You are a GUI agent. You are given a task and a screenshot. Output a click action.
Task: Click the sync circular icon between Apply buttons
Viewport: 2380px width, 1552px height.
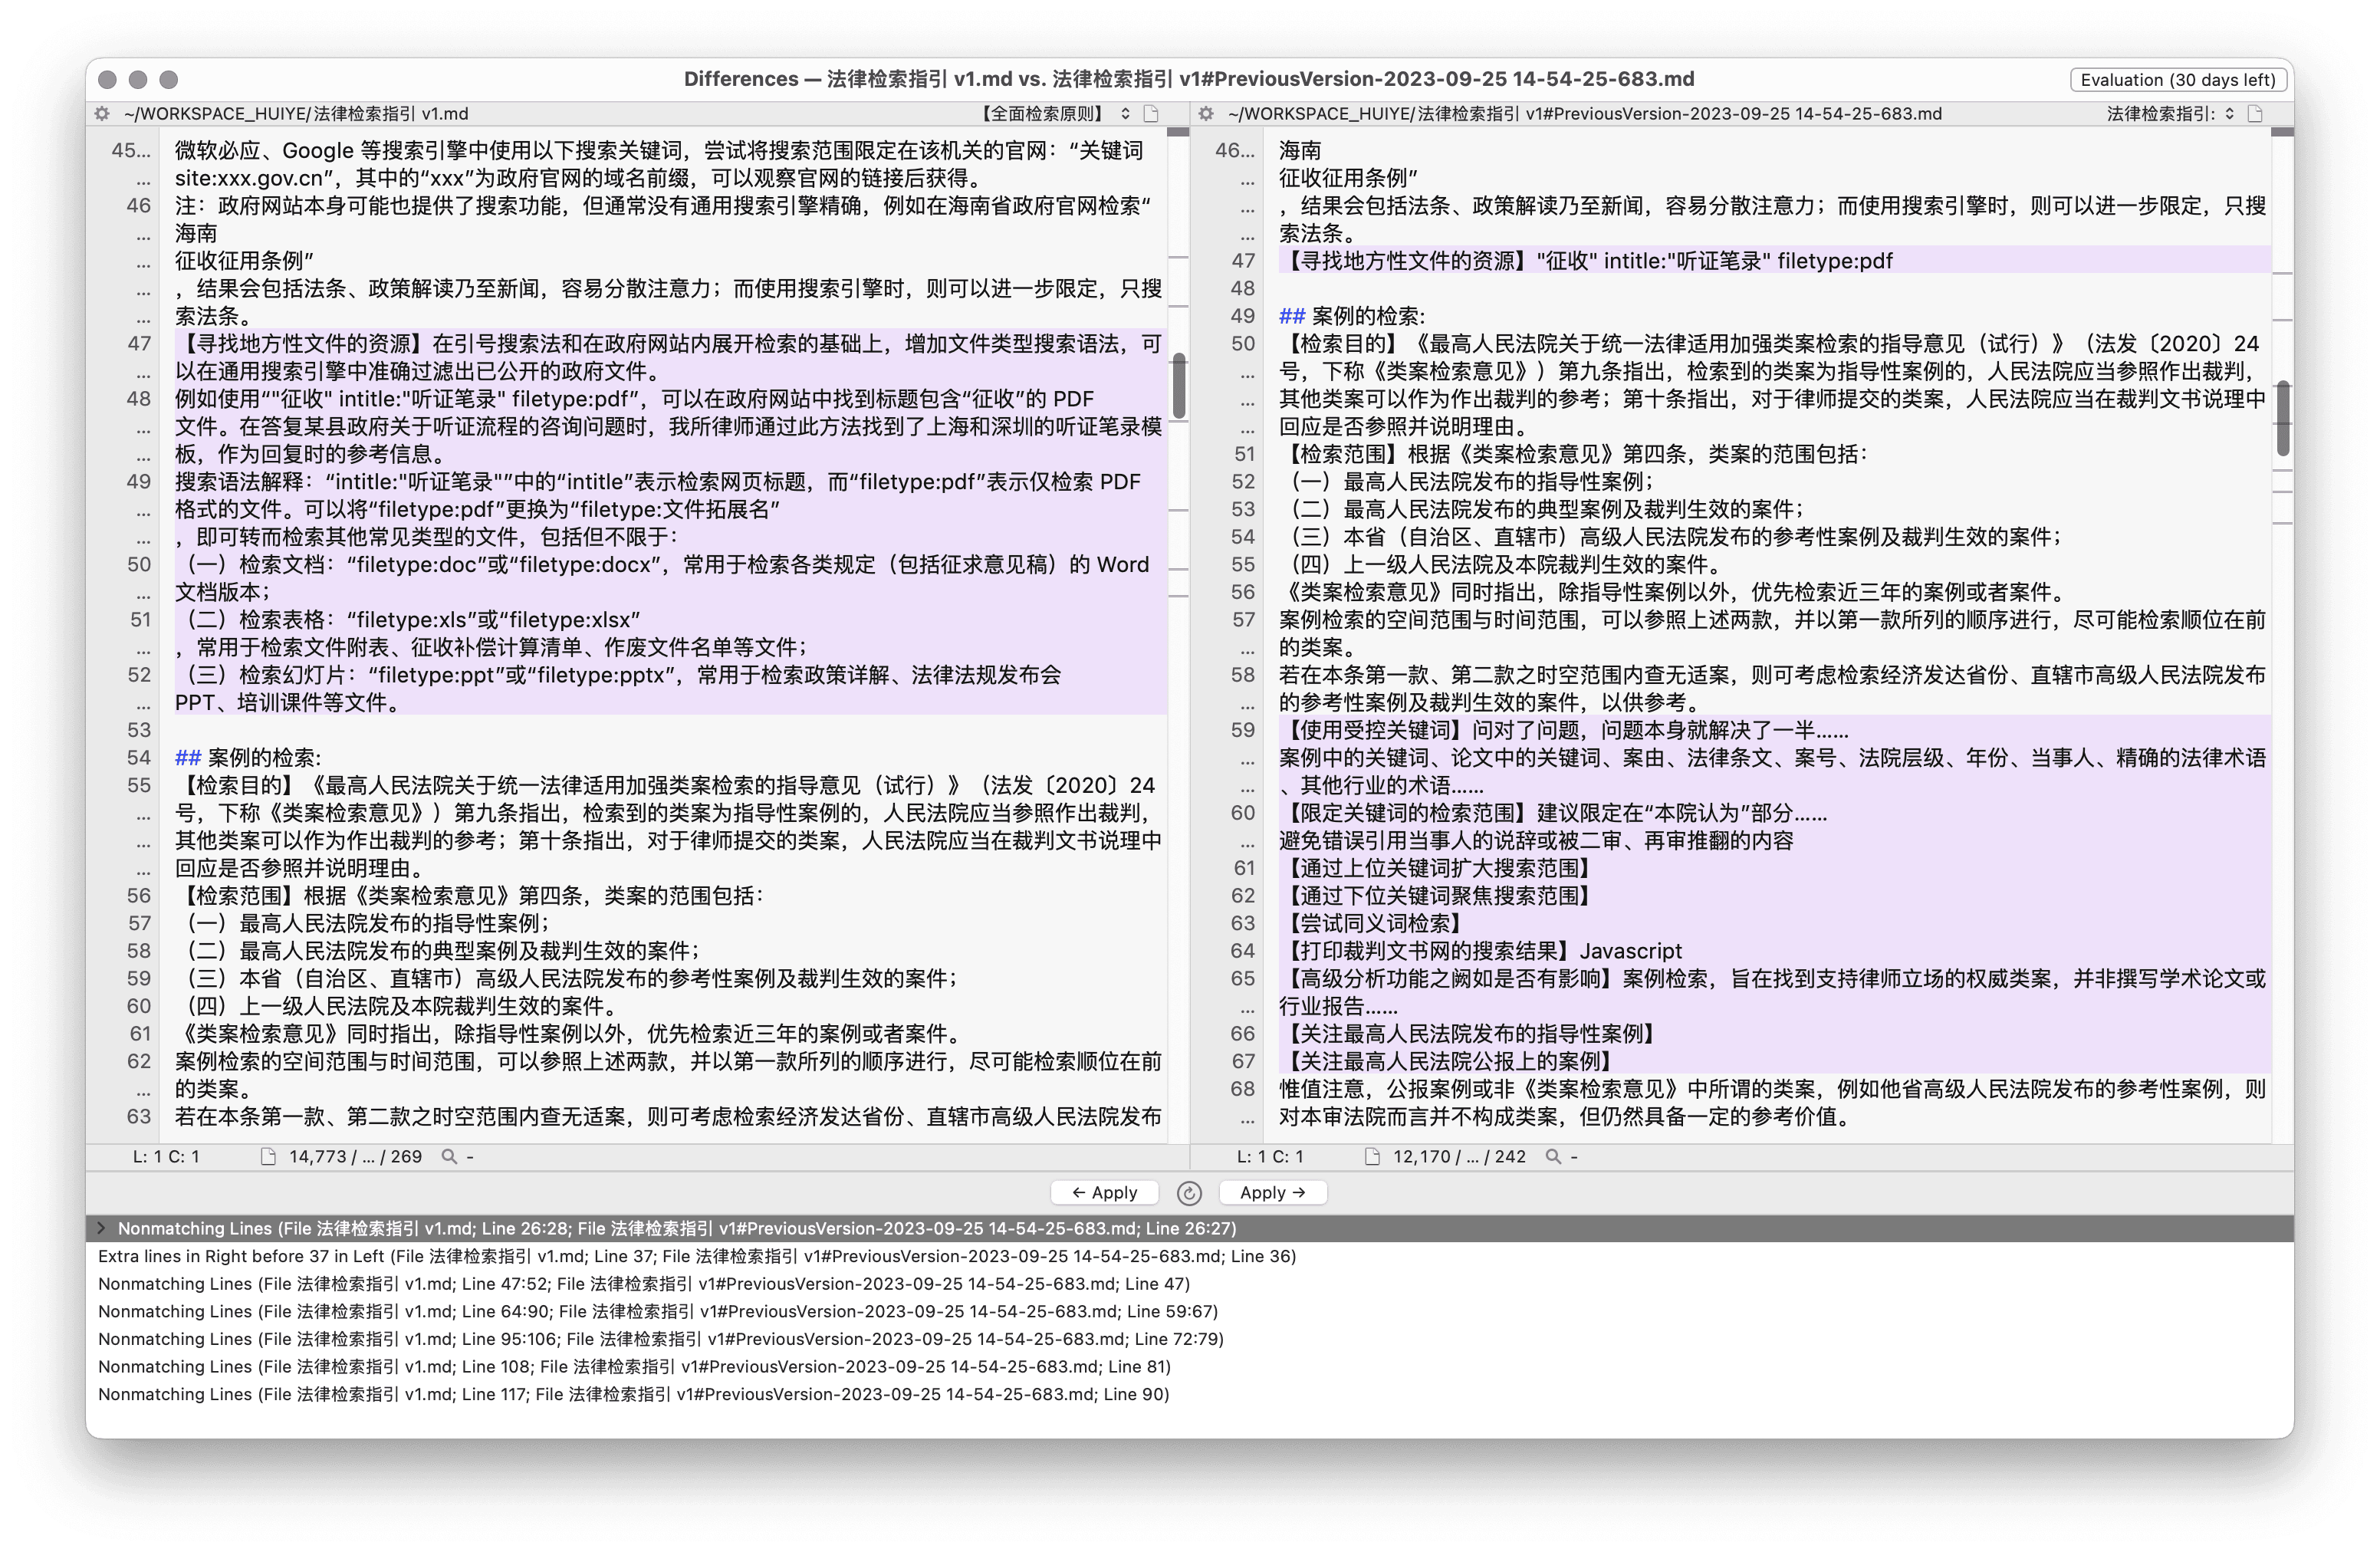pos(1189,1193)
